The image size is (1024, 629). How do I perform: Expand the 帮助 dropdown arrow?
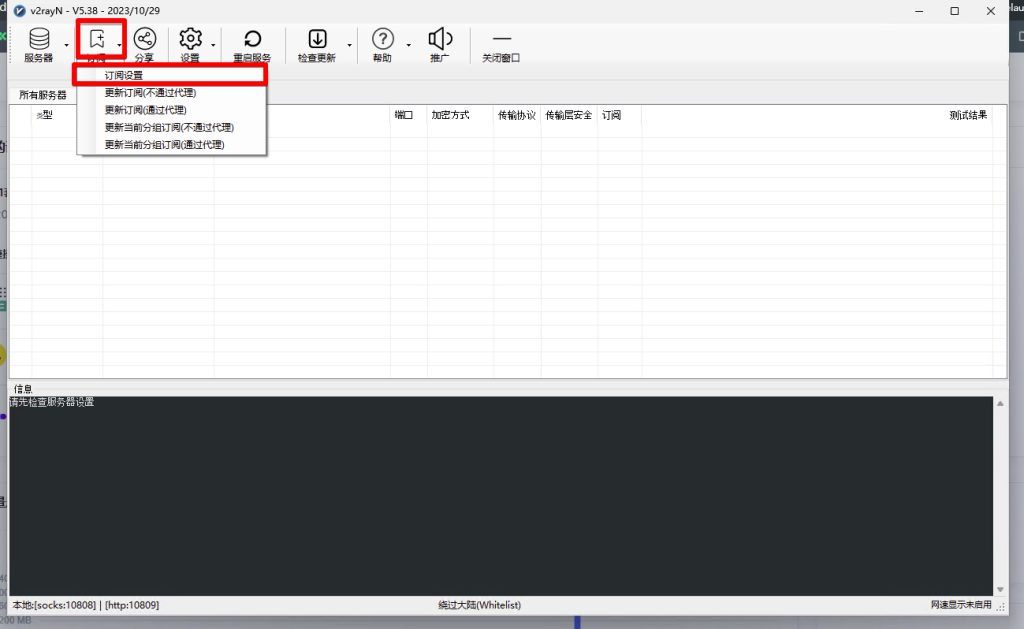tap(409, 45)
